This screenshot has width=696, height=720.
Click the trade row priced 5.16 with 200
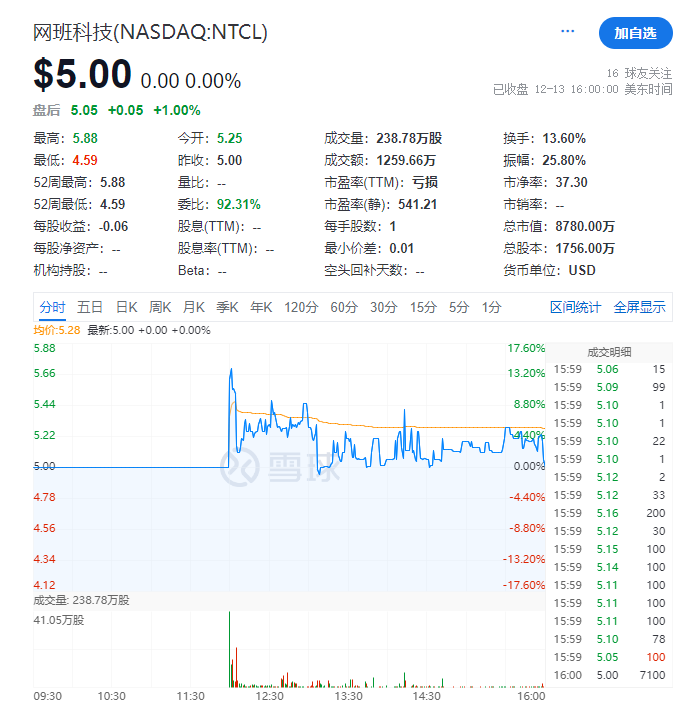[609, 513]
